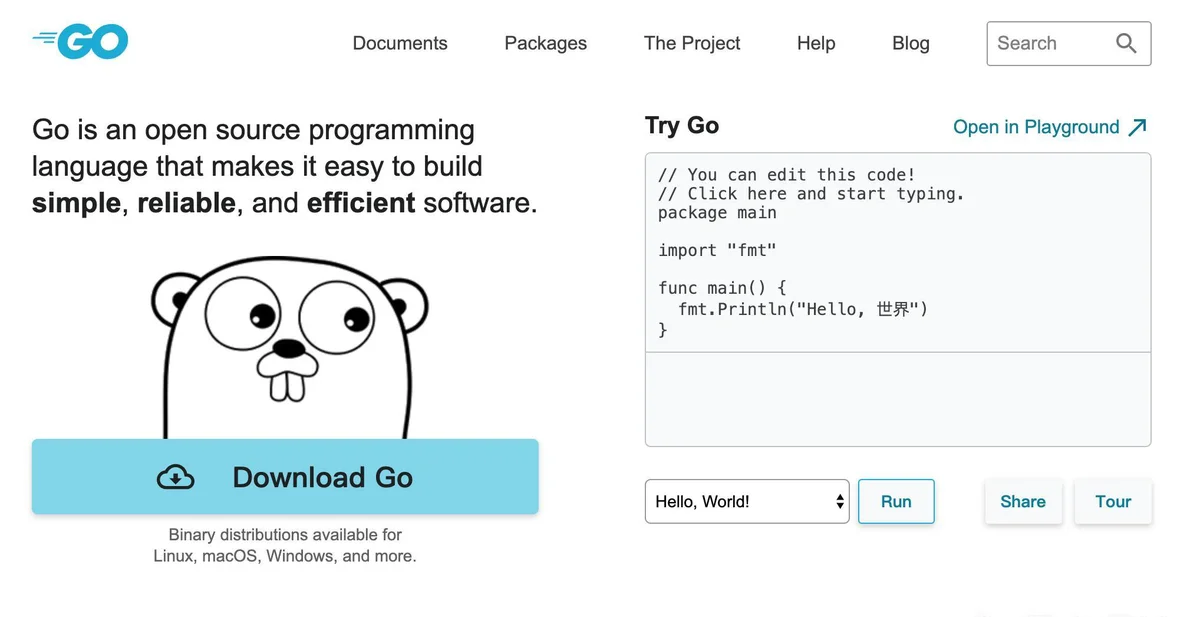Click the cloud download icon
Image resolution: width=1200 pixels, height=617 pixels.
point(176,478)
